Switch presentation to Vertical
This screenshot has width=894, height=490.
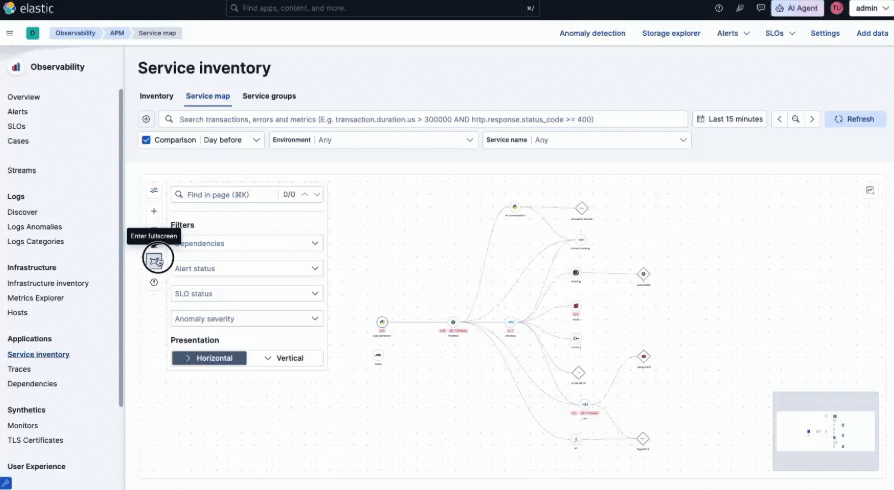(285, 358)
